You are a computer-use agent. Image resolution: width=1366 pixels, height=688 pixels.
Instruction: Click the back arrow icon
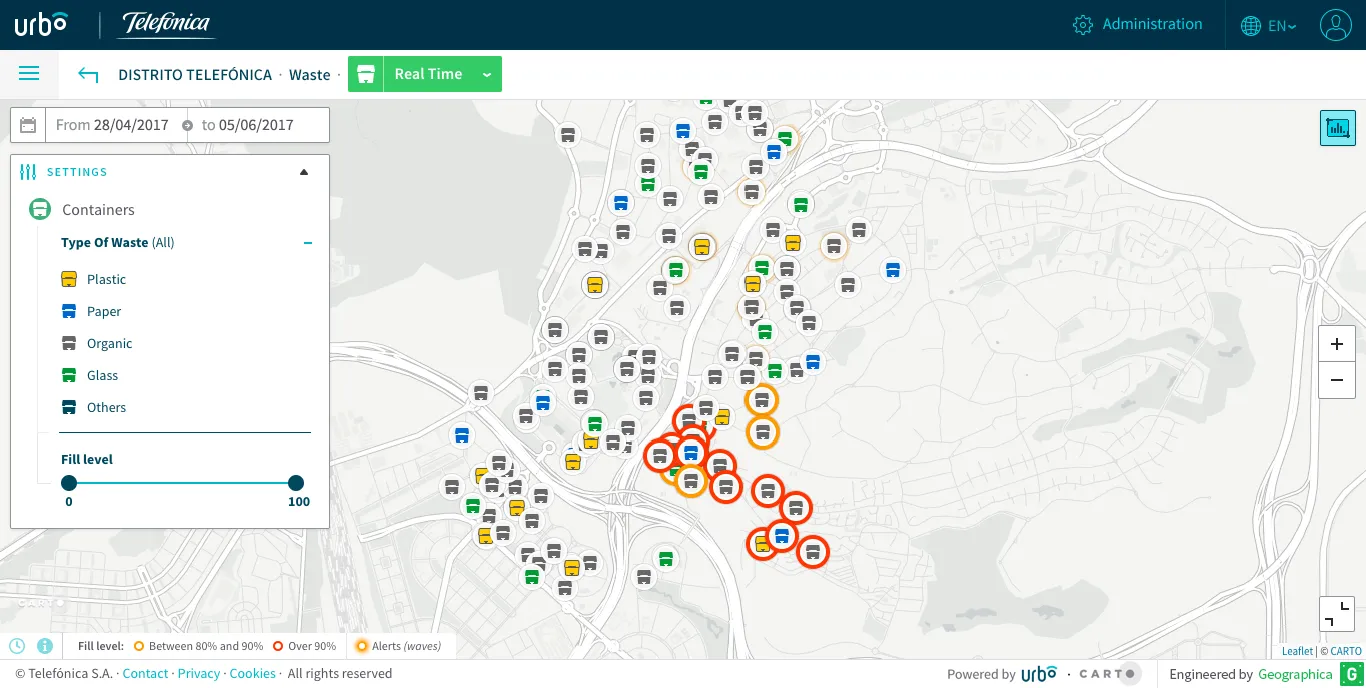coord(88,75)
